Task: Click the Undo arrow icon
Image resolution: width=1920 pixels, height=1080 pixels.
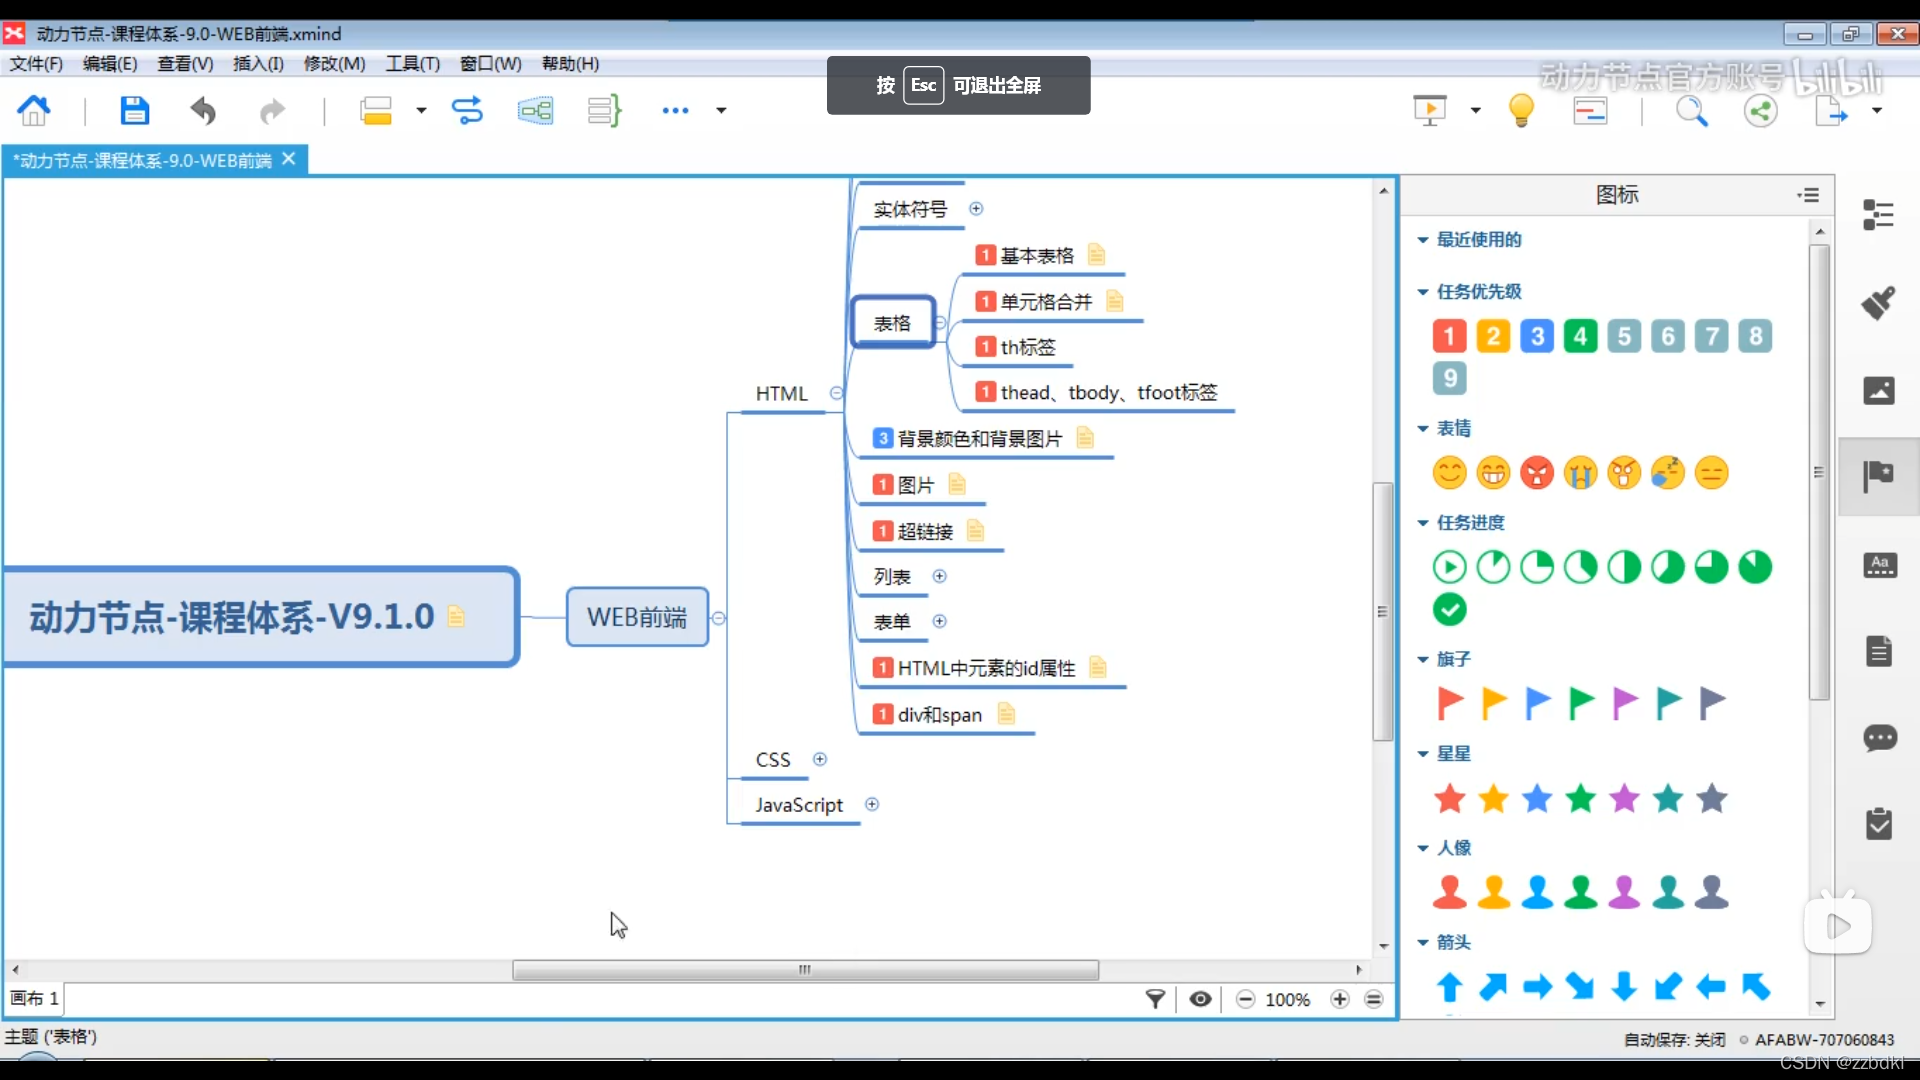Action: click(203, 110)
